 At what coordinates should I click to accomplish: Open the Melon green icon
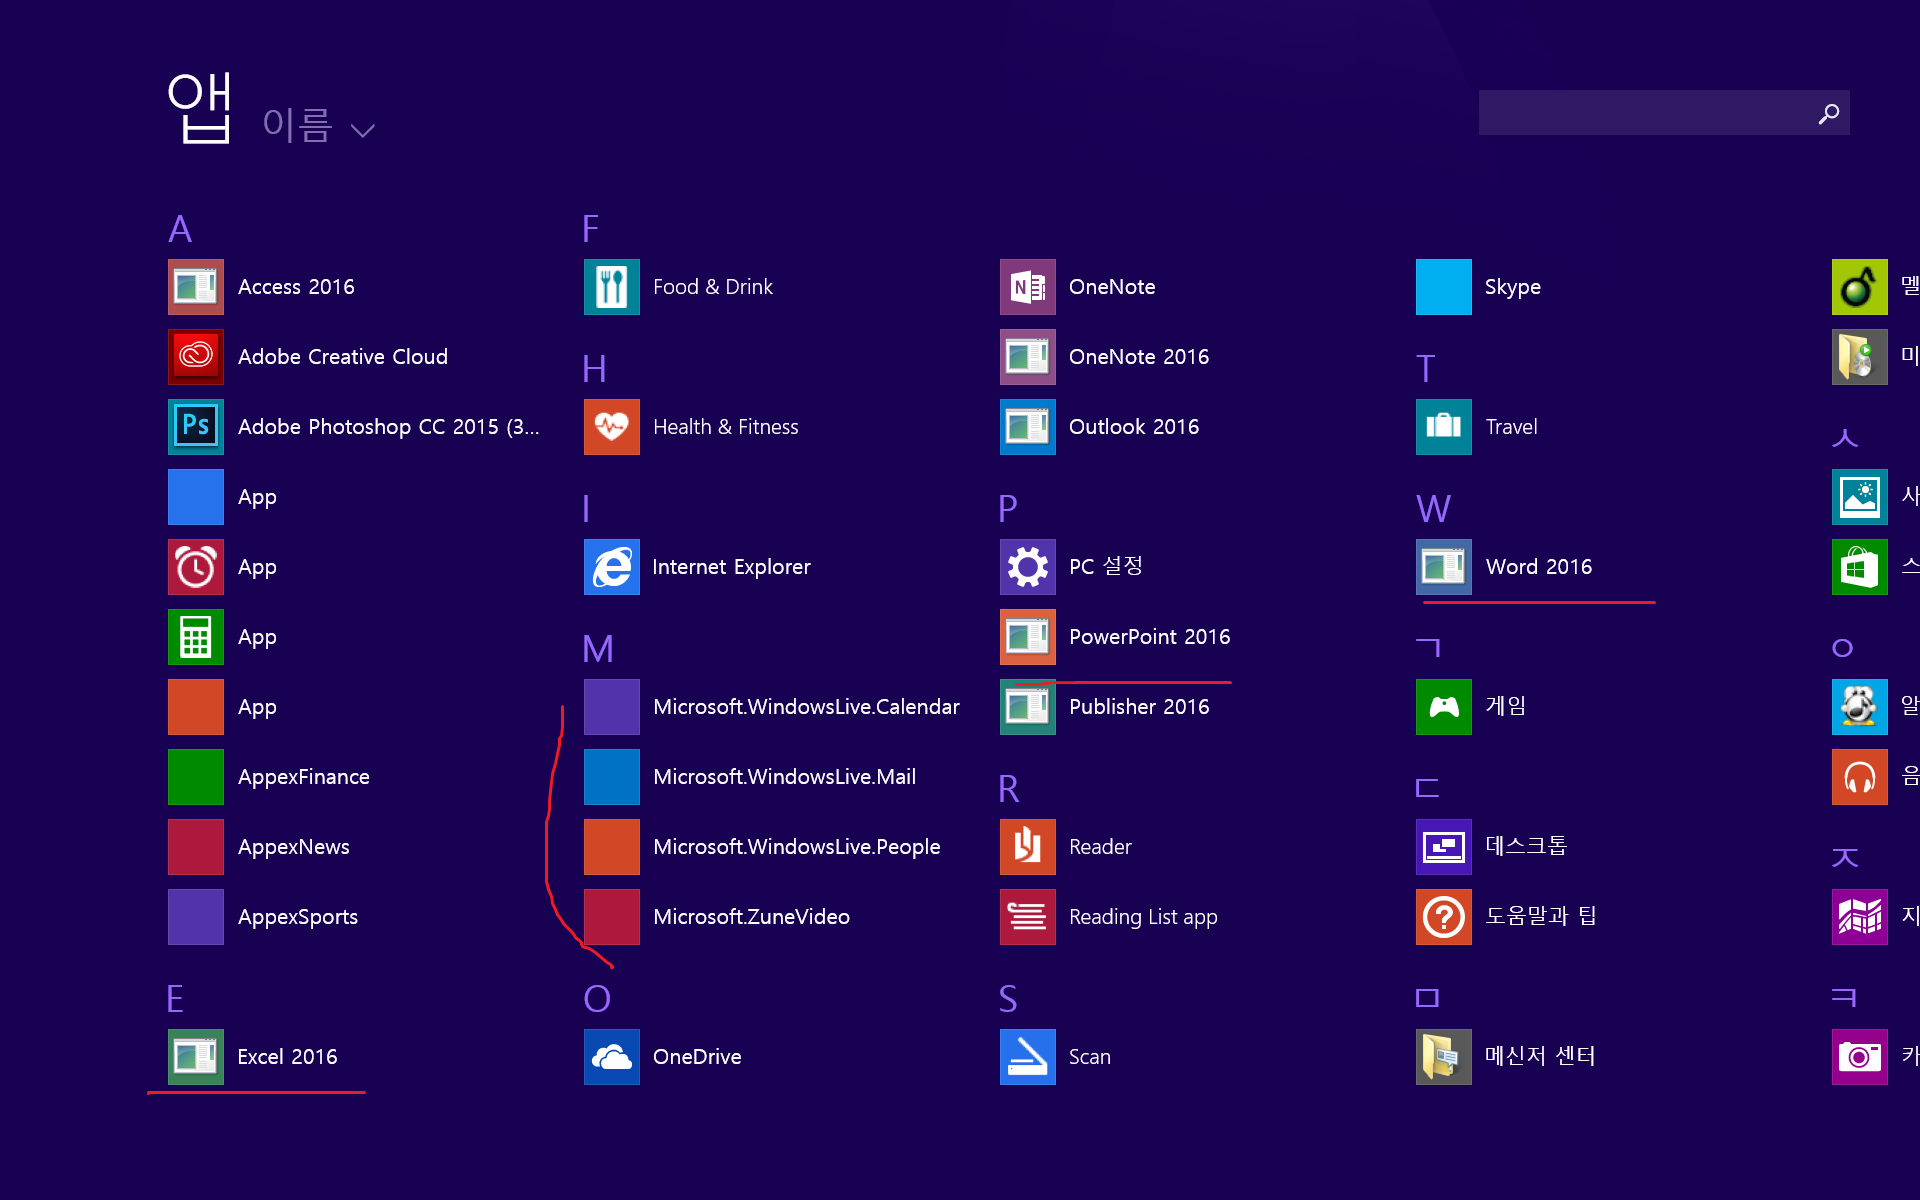(x=1860, y=287)
